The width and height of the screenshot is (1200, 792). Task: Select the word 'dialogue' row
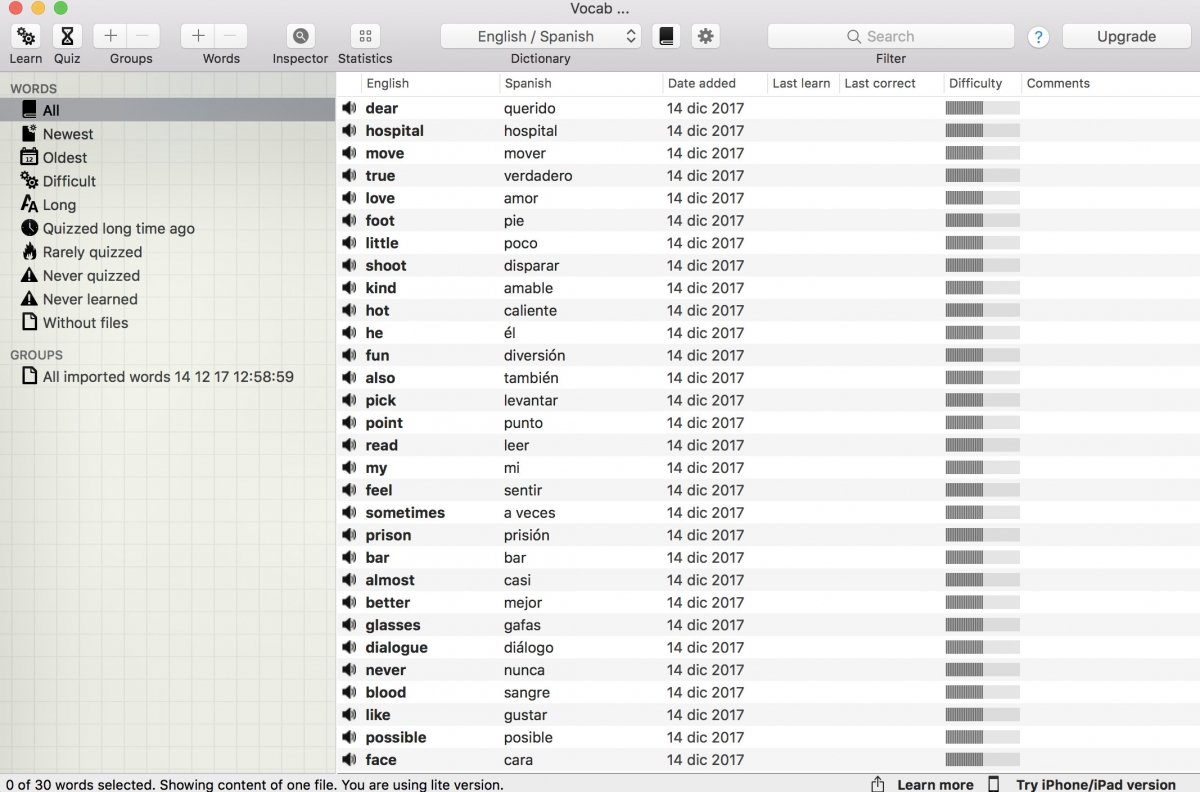click(768, 647)
